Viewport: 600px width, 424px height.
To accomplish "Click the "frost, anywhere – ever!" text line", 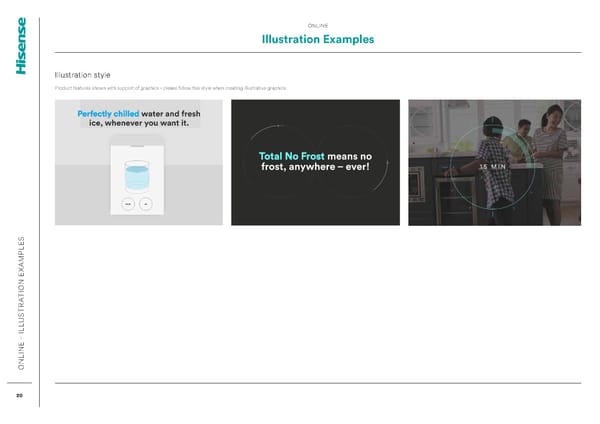I will 315,168.
